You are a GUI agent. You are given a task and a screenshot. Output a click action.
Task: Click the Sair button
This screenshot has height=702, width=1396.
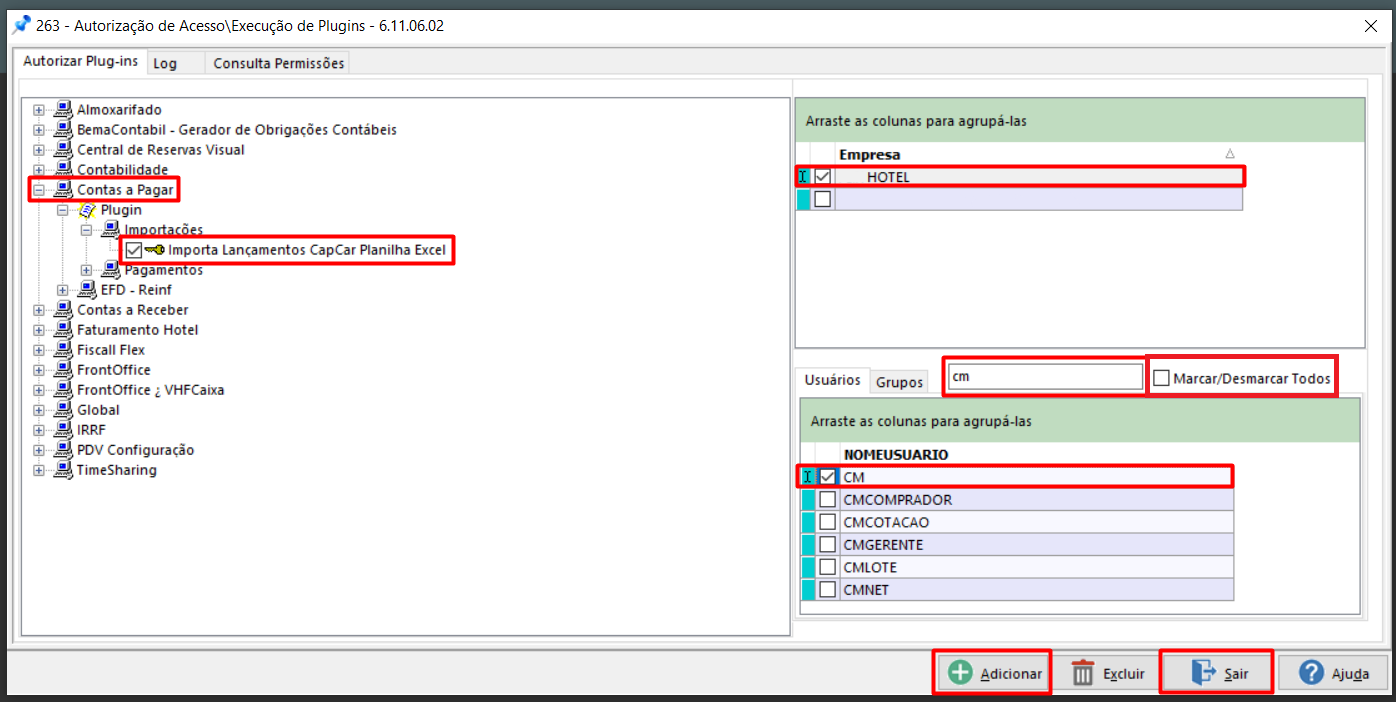click(1217, 673)
